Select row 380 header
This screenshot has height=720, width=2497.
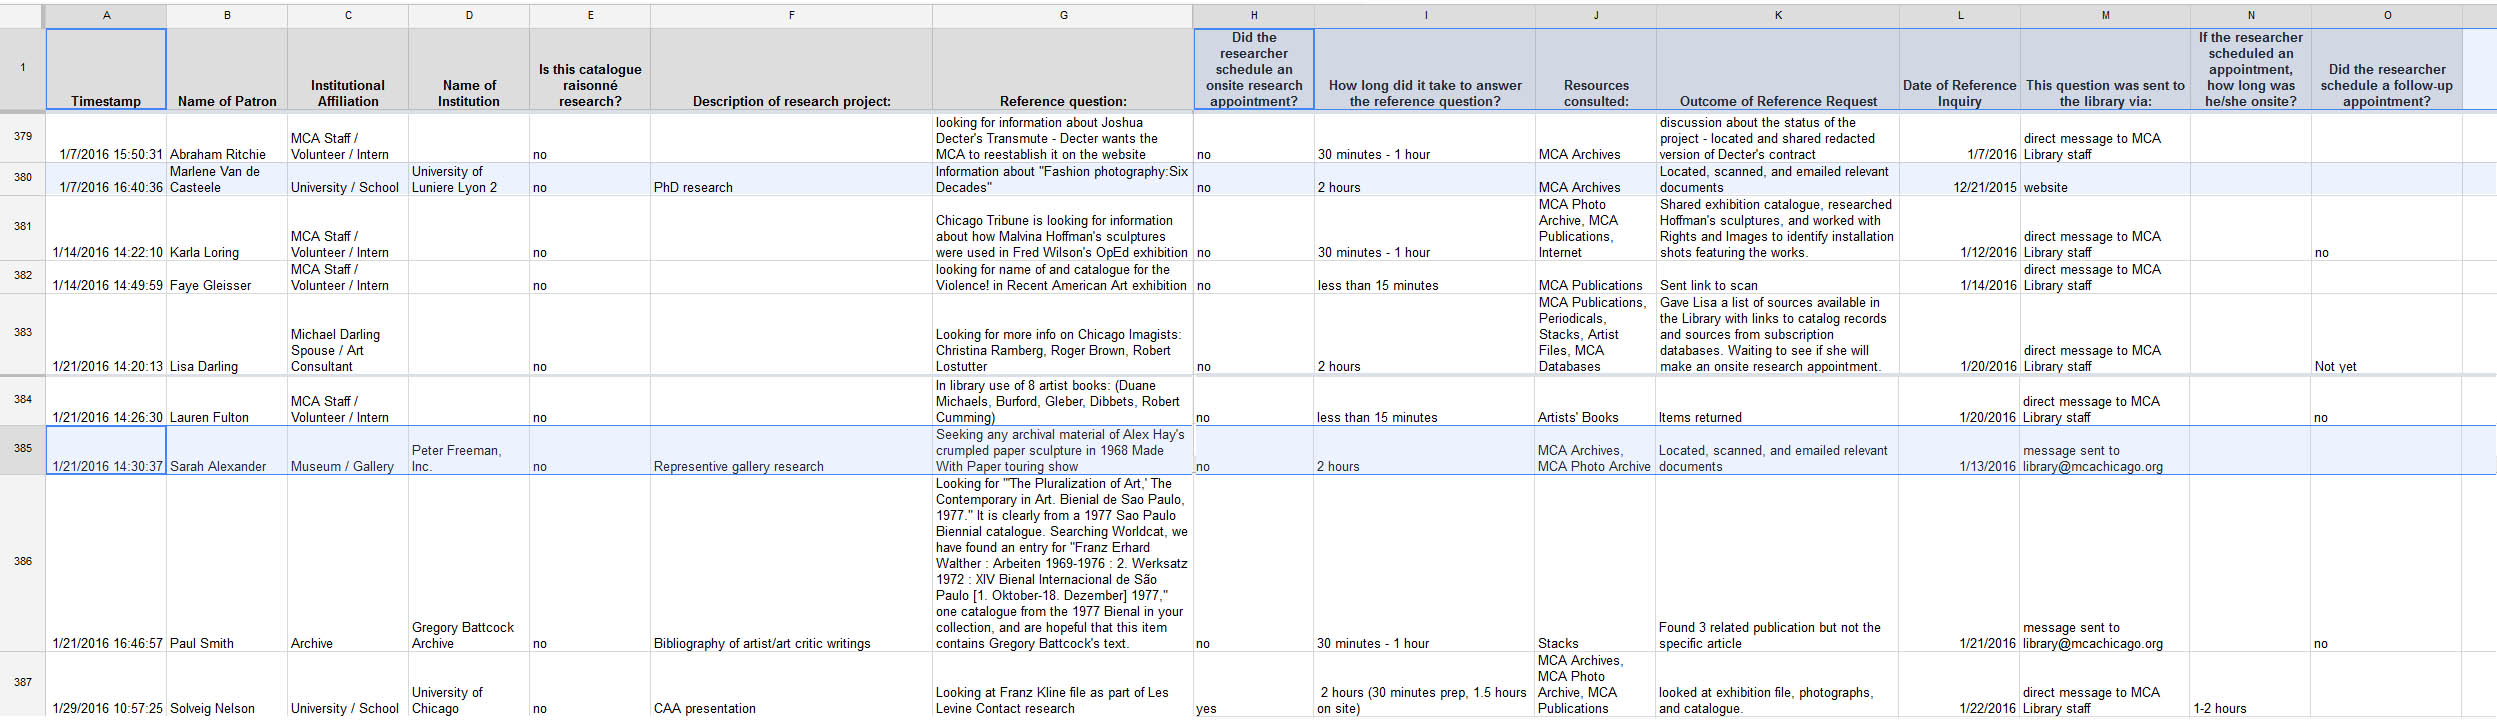pyautogui.click(x=22, y=178)
